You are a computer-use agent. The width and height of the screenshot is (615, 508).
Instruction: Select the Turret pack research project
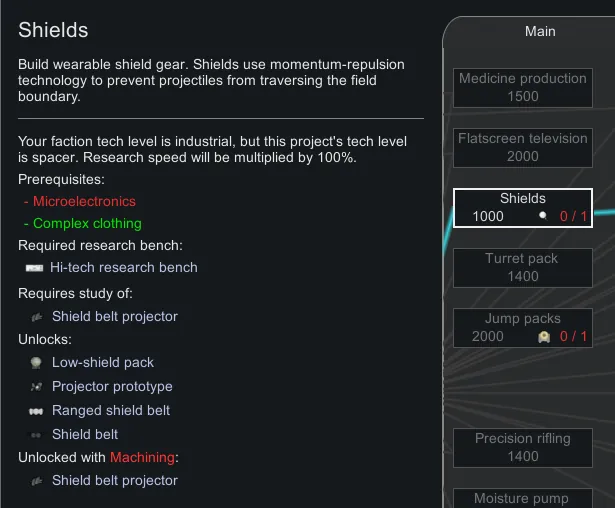[x=522, y=267]
